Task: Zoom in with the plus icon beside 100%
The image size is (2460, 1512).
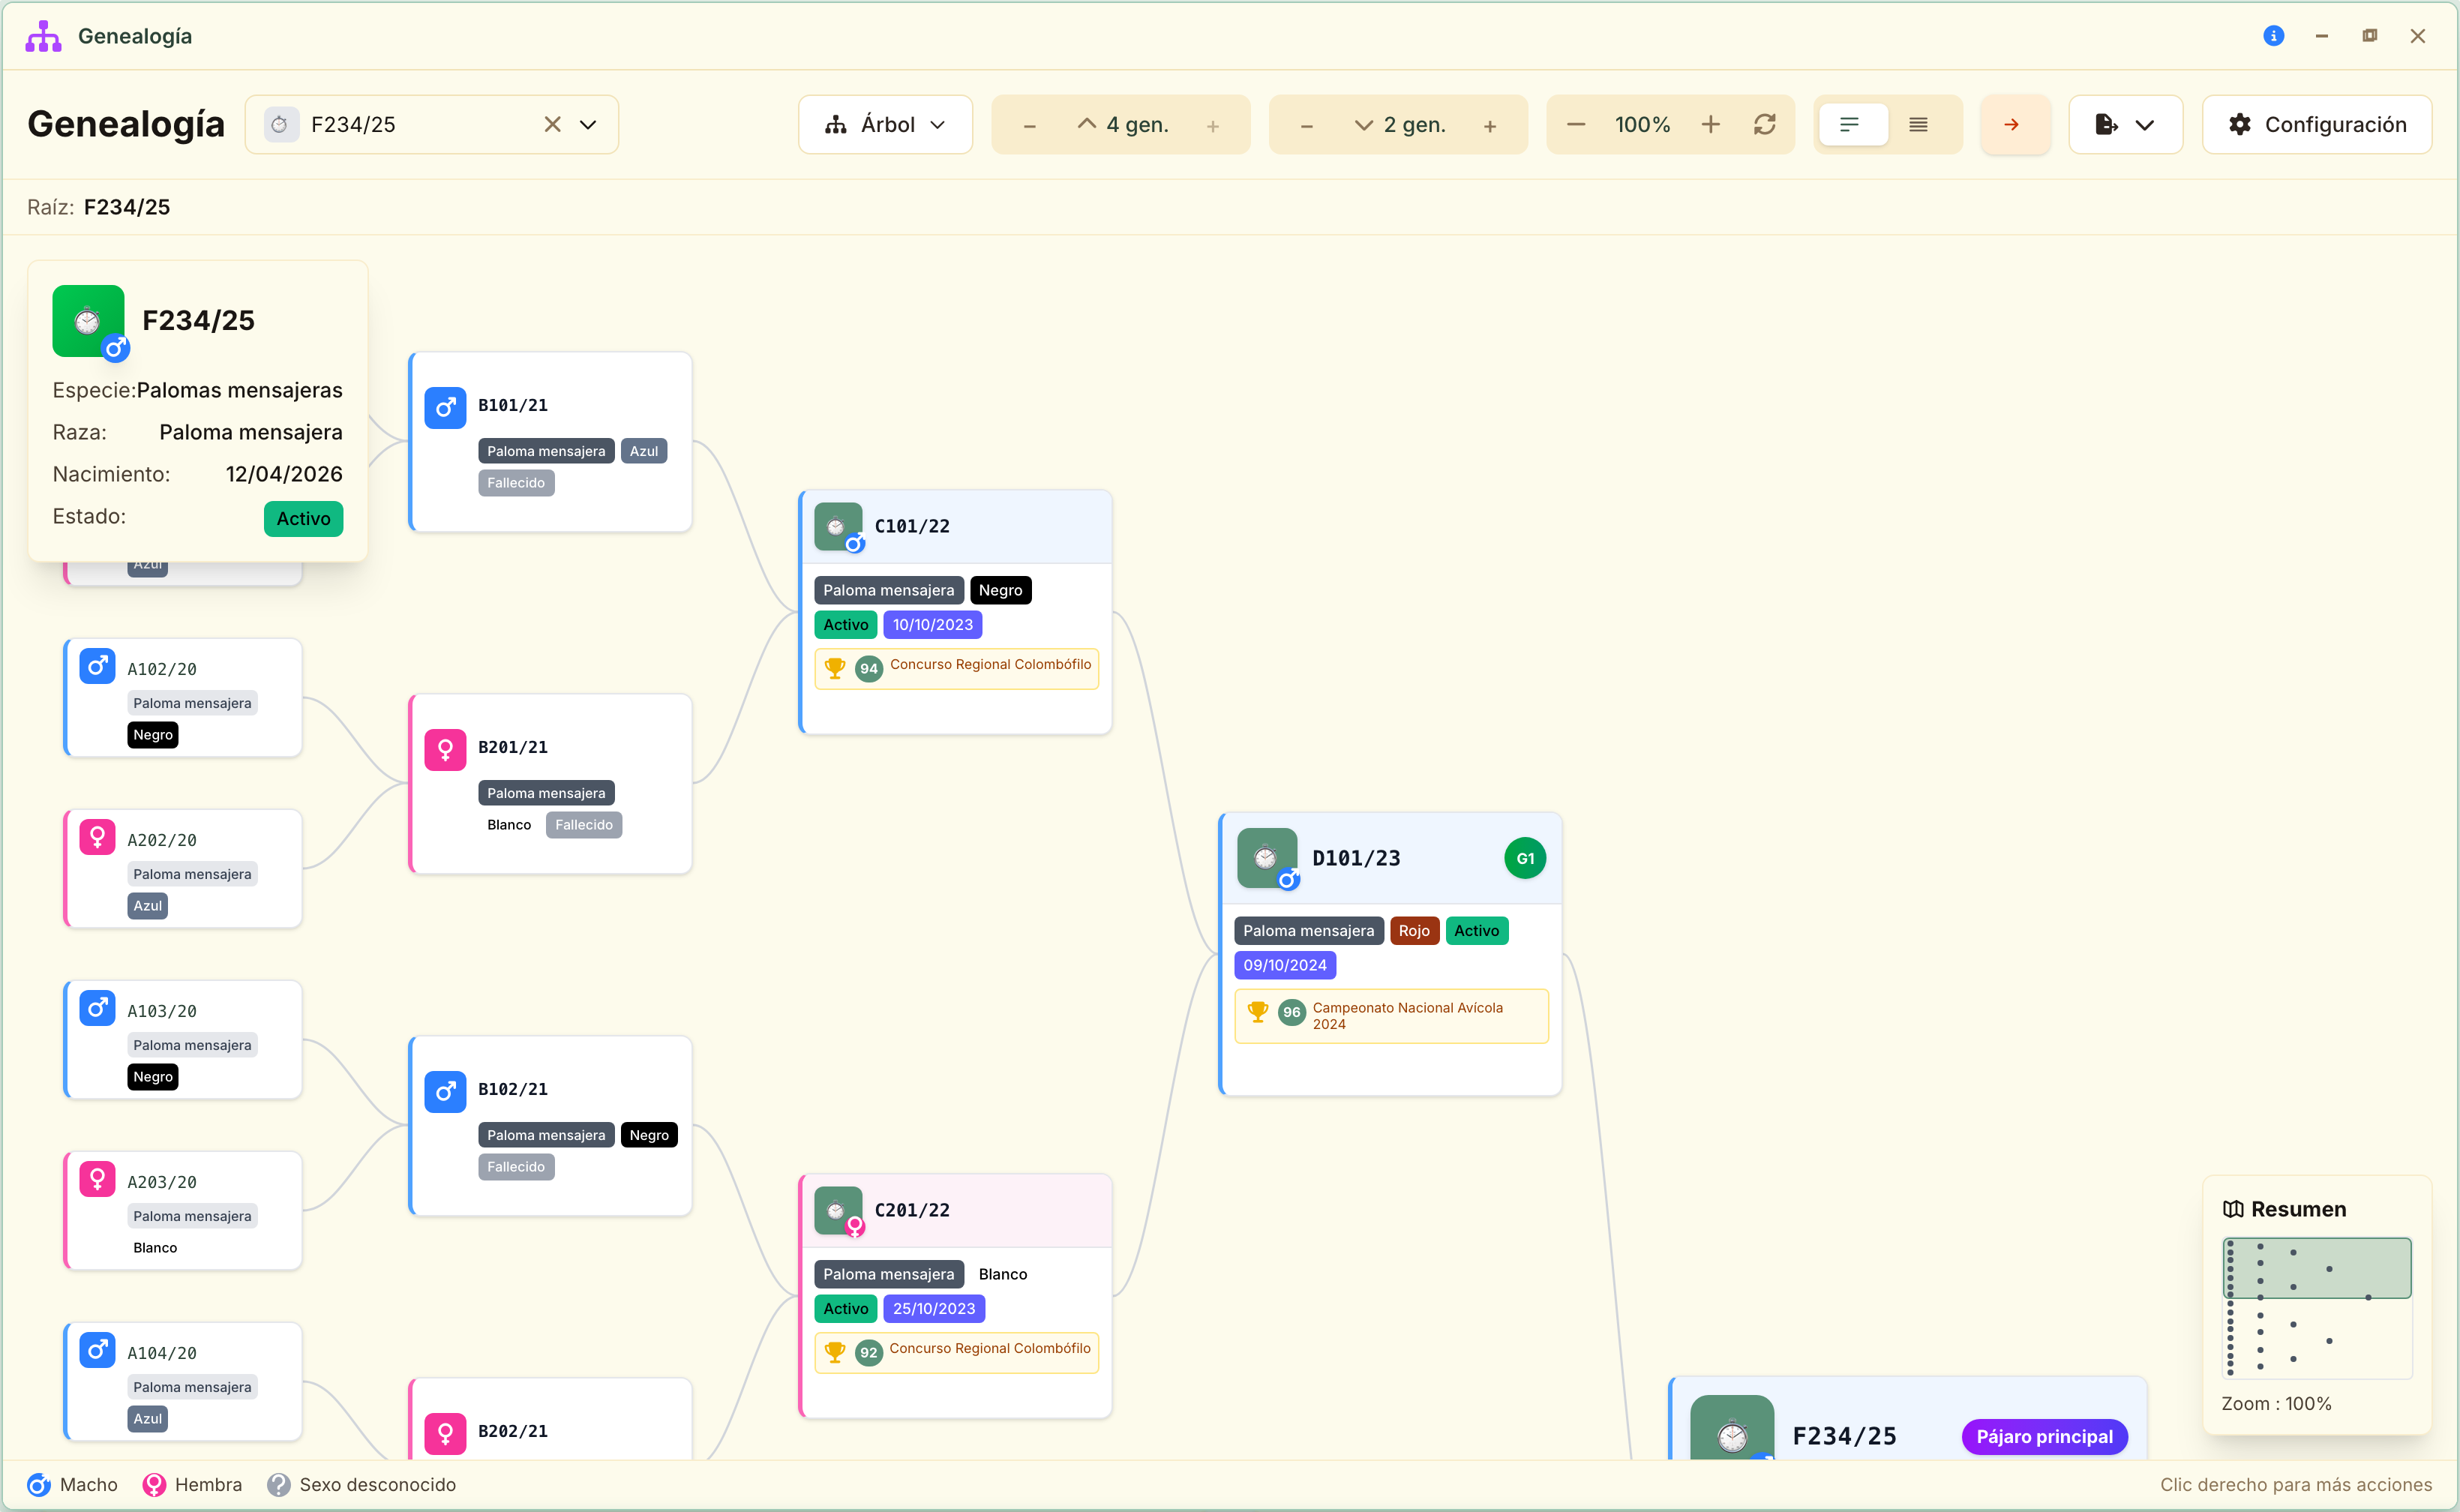Action: 1710,124
